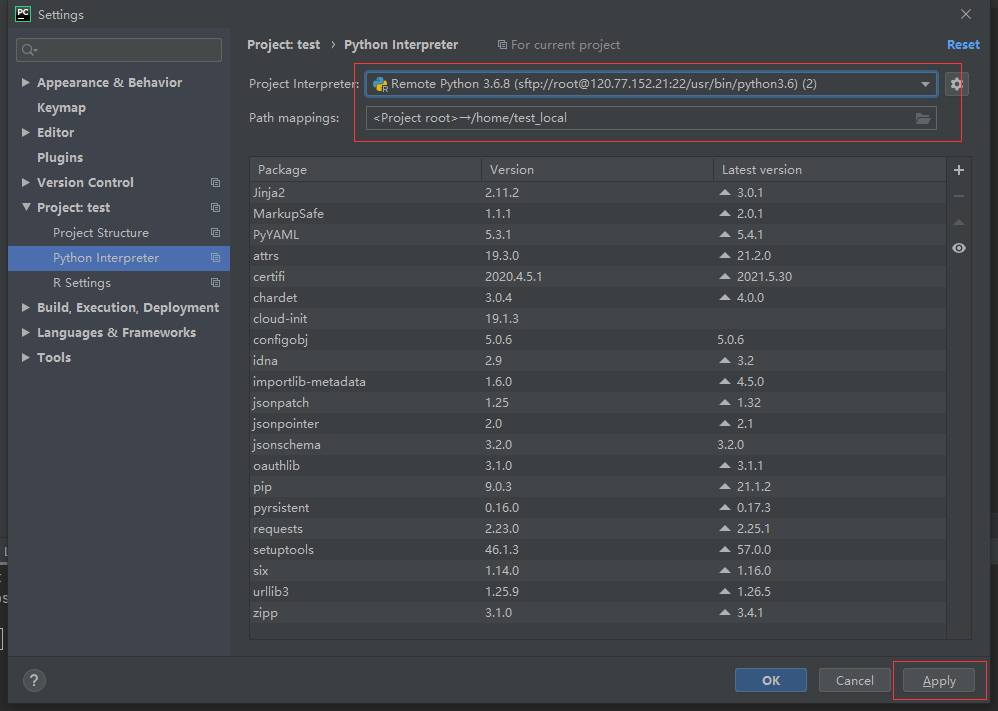Click the copy icon beside Project Structure
This screenshot has width=998, height=711.
click(215, 233)
